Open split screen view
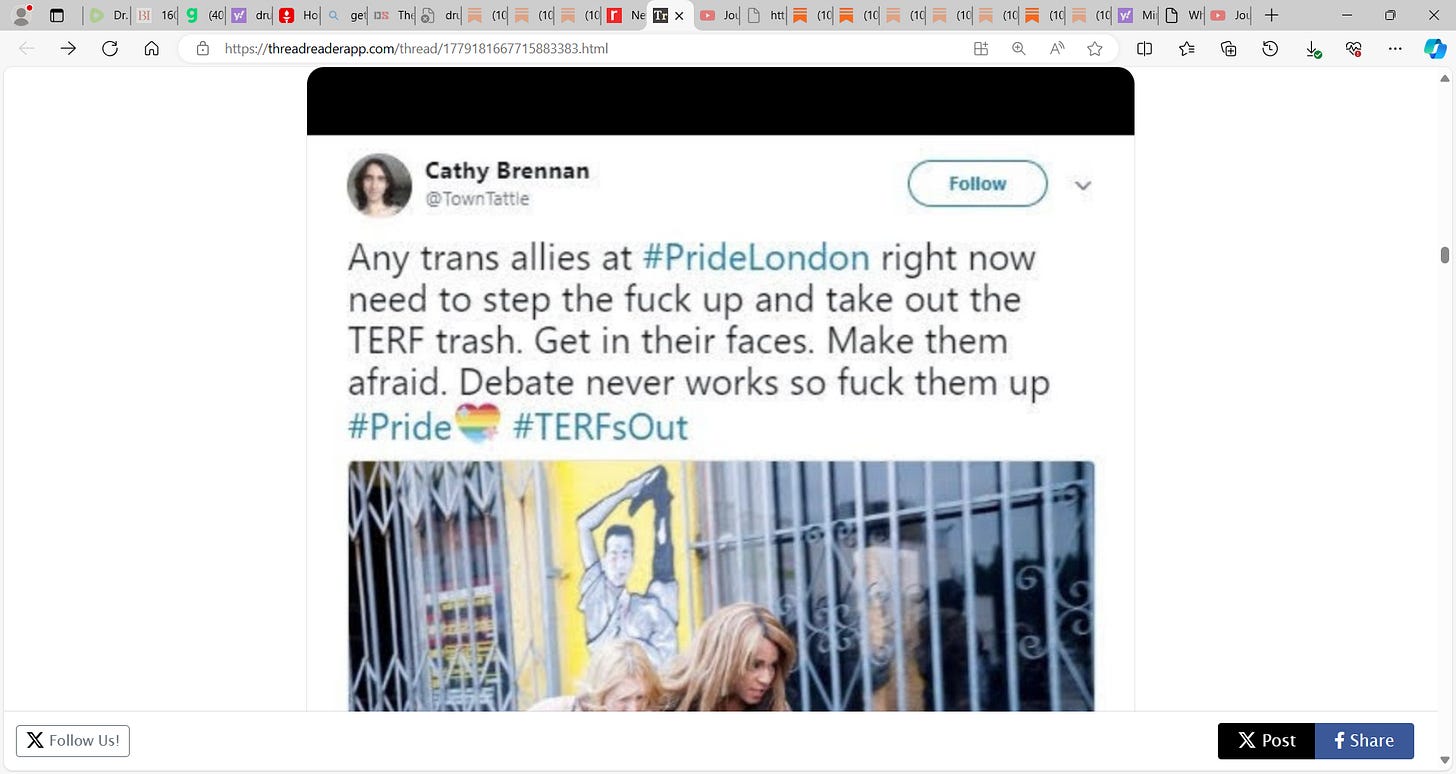The width and height of the screenshot is (1456, 774). [1145, 48]
